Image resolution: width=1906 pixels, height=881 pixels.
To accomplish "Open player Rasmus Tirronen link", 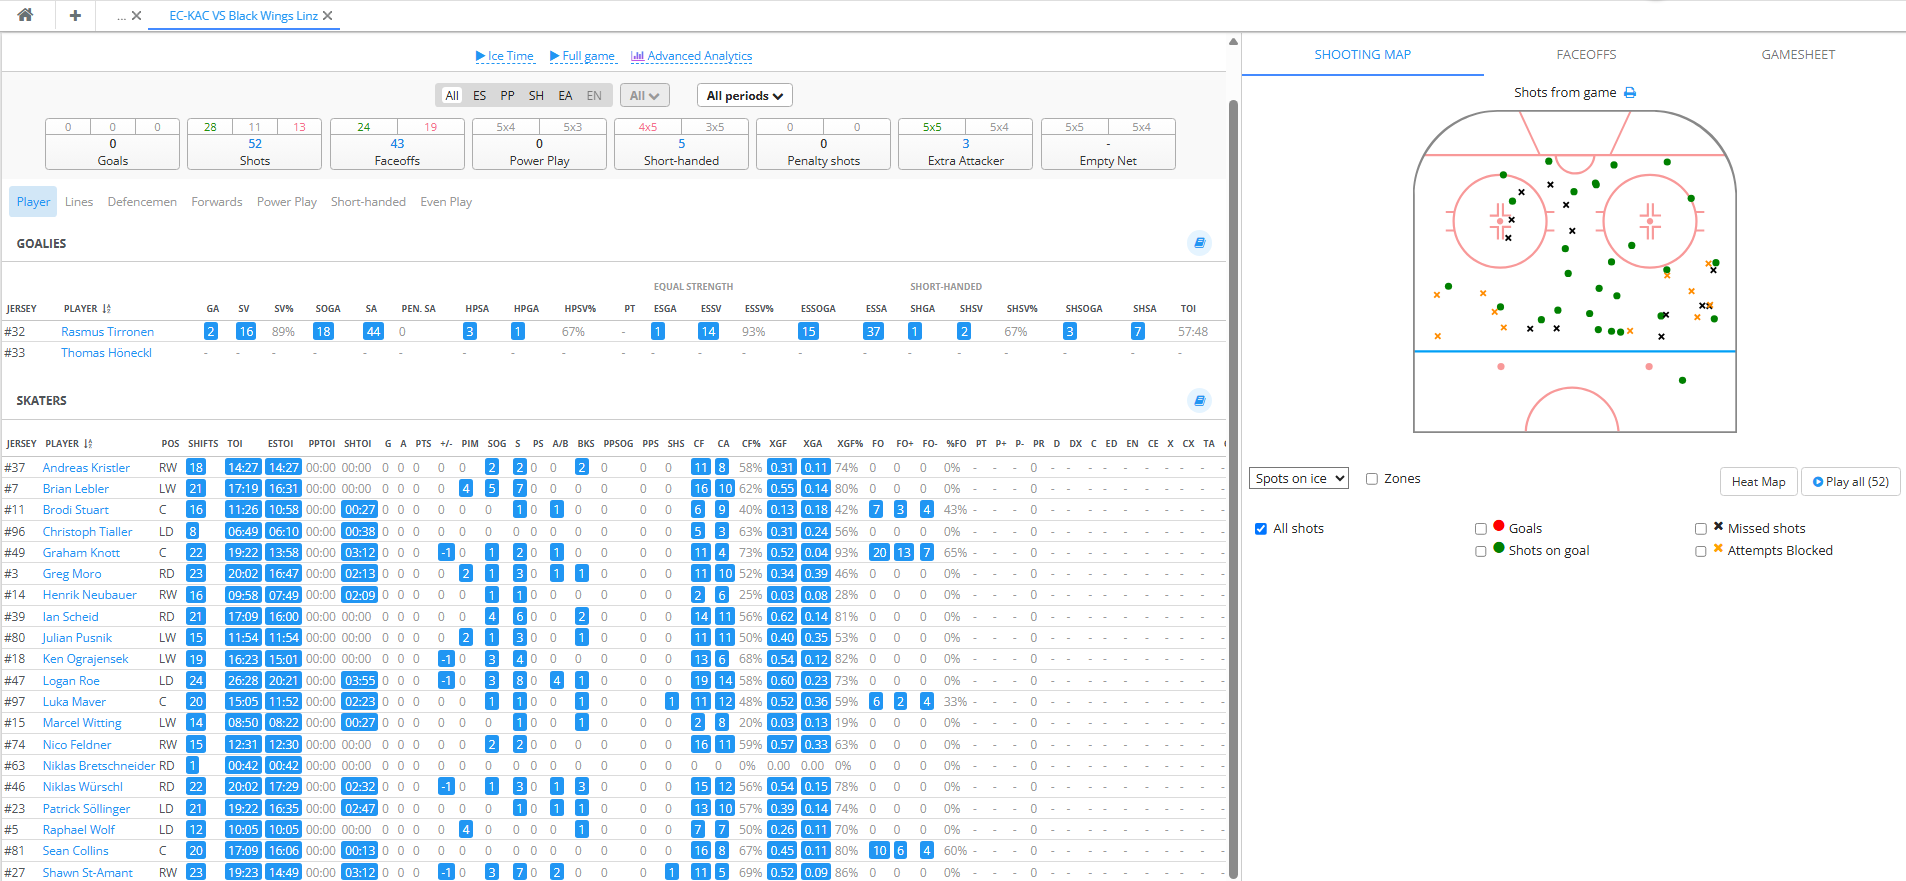I will tap(107, 332).
